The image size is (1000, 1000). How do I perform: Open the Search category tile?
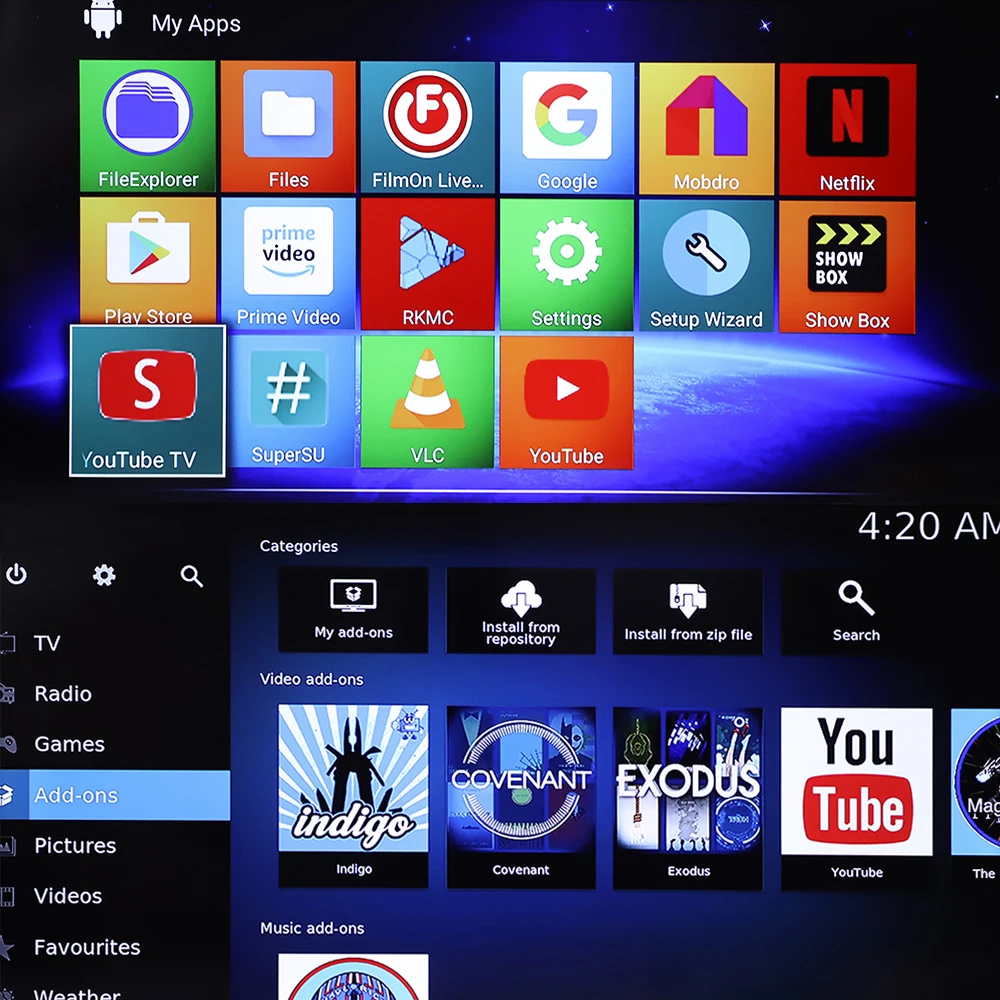(856, 612)
